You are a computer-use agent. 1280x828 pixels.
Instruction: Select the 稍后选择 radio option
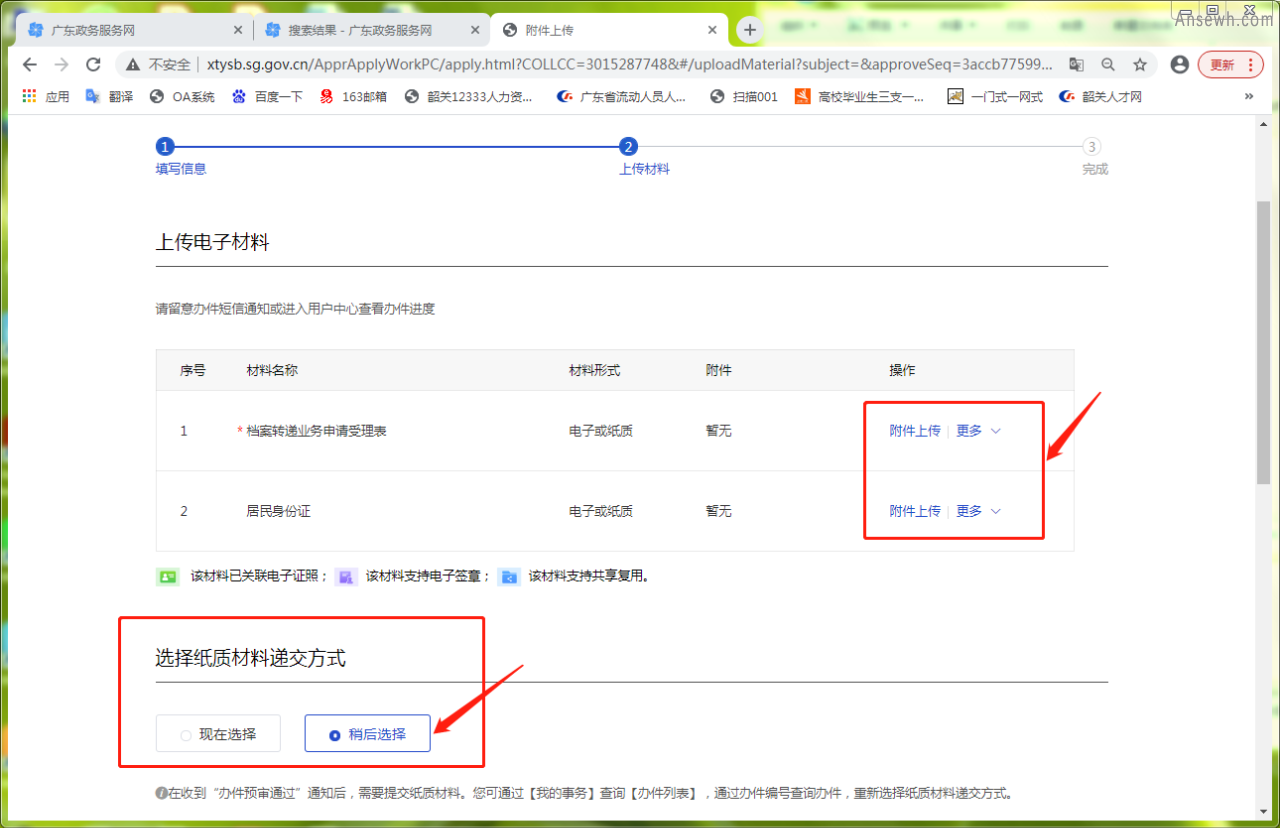(367, 734)
